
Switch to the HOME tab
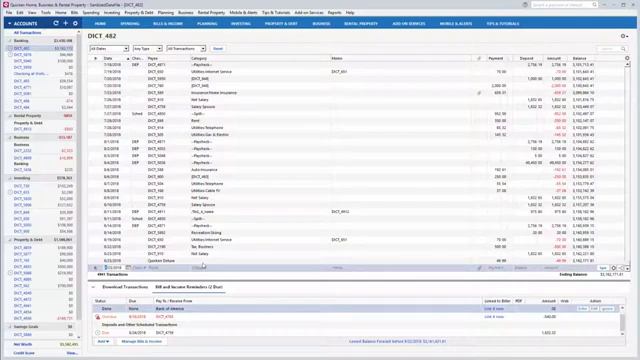click(x=100, y=24)
